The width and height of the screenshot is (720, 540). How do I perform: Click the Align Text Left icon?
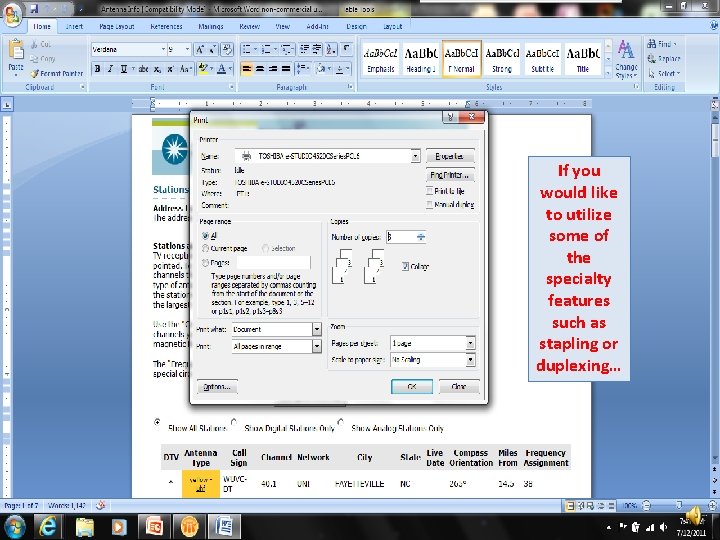tap(247, 69)
